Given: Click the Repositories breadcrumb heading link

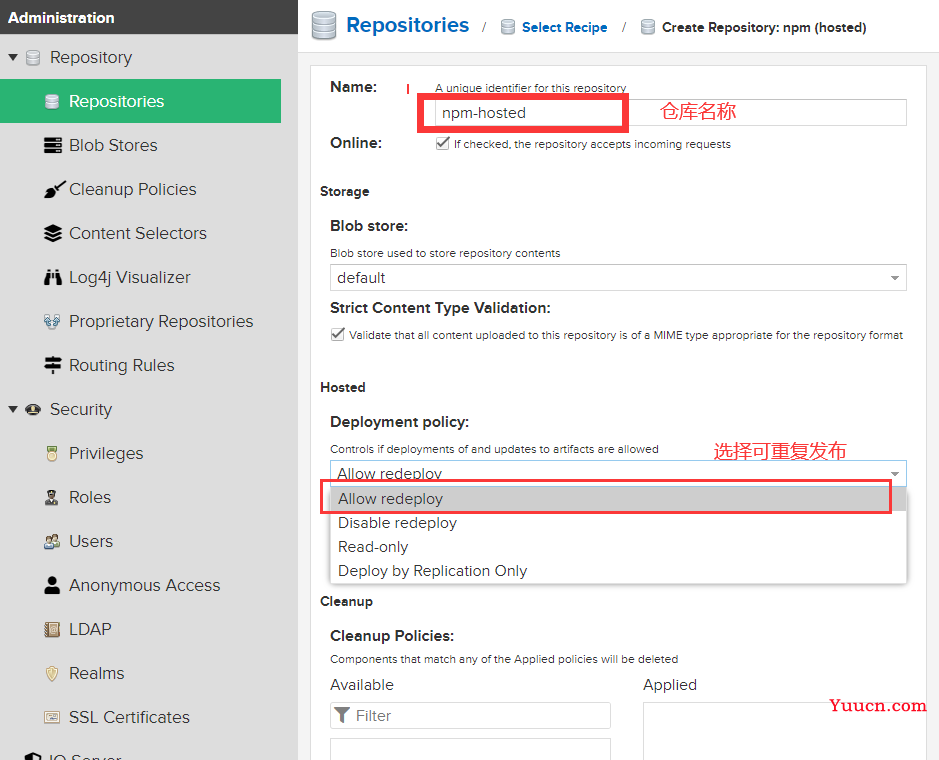Looking at the screenshot, I should point(407,25).
